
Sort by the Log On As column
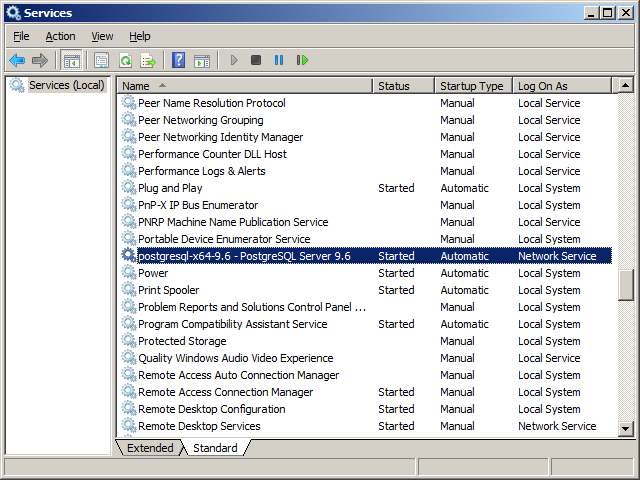560,86
